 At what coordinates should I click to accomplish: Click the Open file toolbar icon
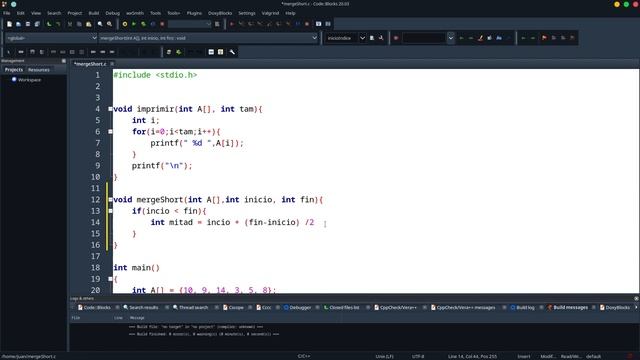tap(18, 24)
